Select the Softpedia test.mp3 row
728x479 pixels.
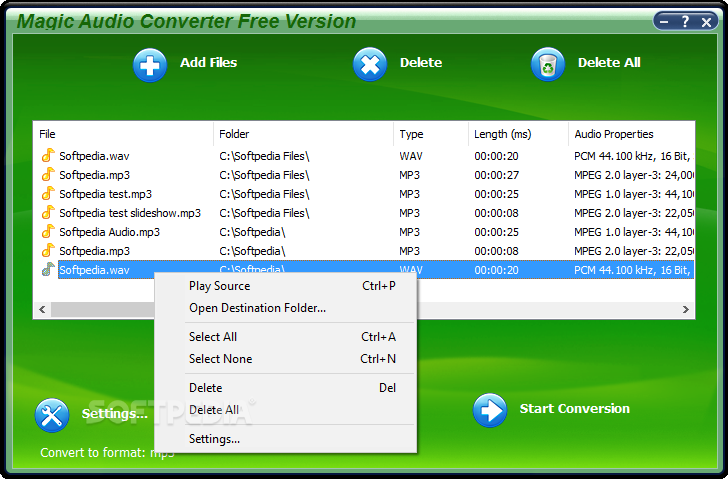[364, 194]
